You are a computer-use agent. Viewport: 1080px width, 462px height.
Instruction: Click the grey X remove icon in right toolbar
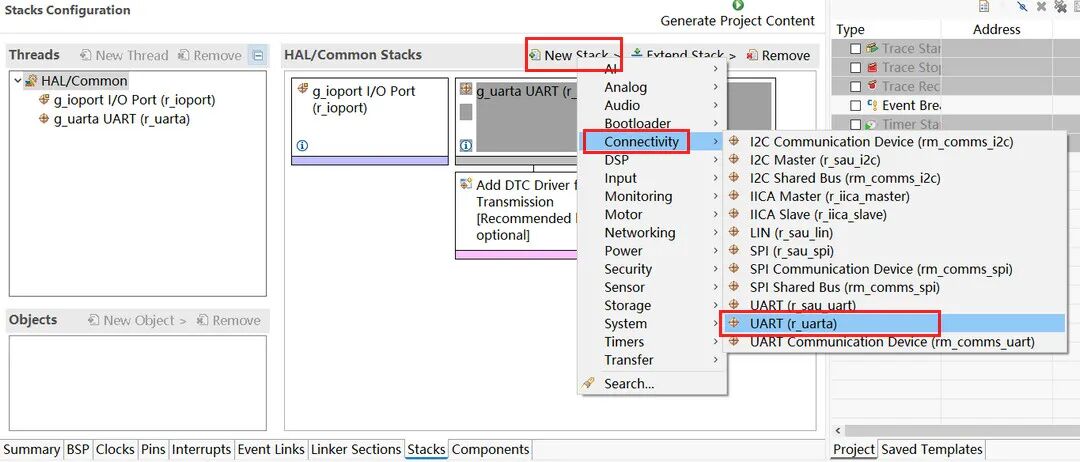coord(1041,7)
